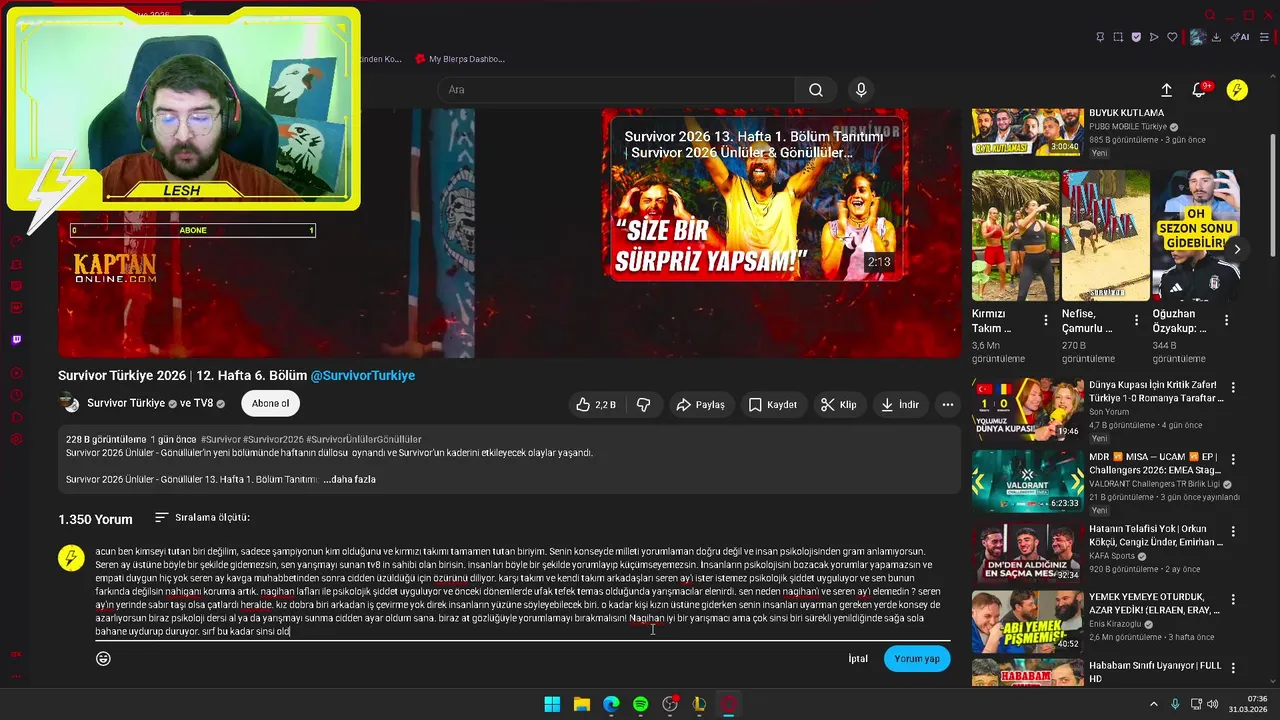Open options for Hababam Sınıfı Uyanıyor video

[1233, 667]
